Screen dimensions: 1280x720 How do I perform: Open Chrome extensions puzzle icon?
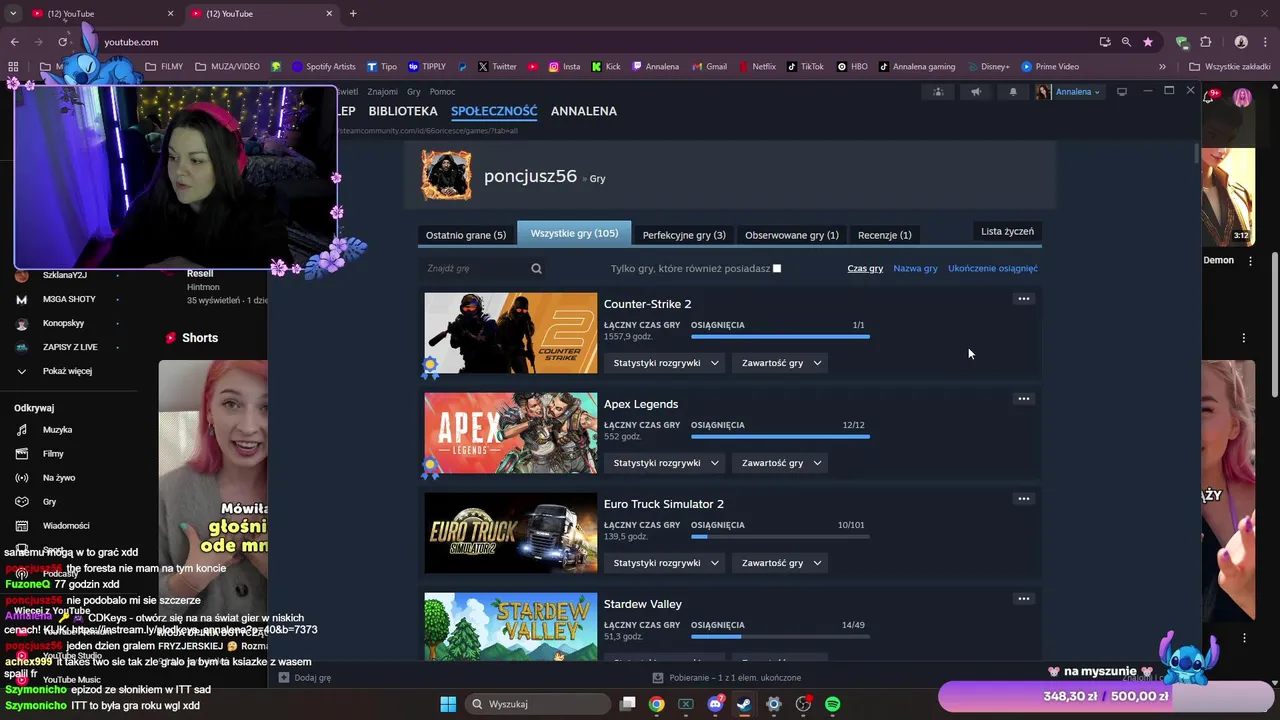(x=1206, y=42)
